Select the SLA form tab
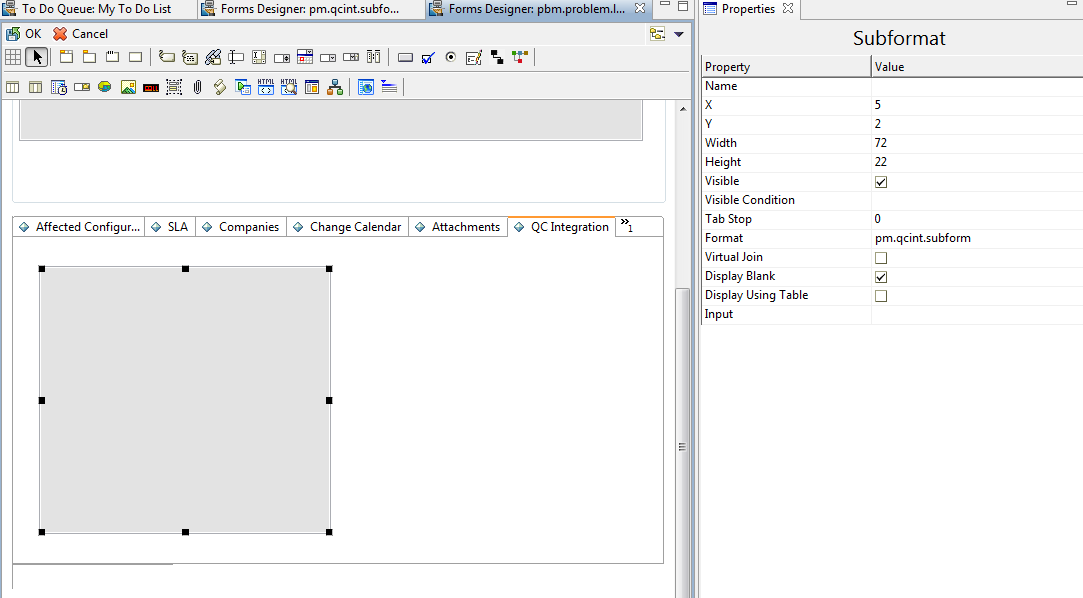Viewport: 1083px width, 598px height. coord(170,226)
